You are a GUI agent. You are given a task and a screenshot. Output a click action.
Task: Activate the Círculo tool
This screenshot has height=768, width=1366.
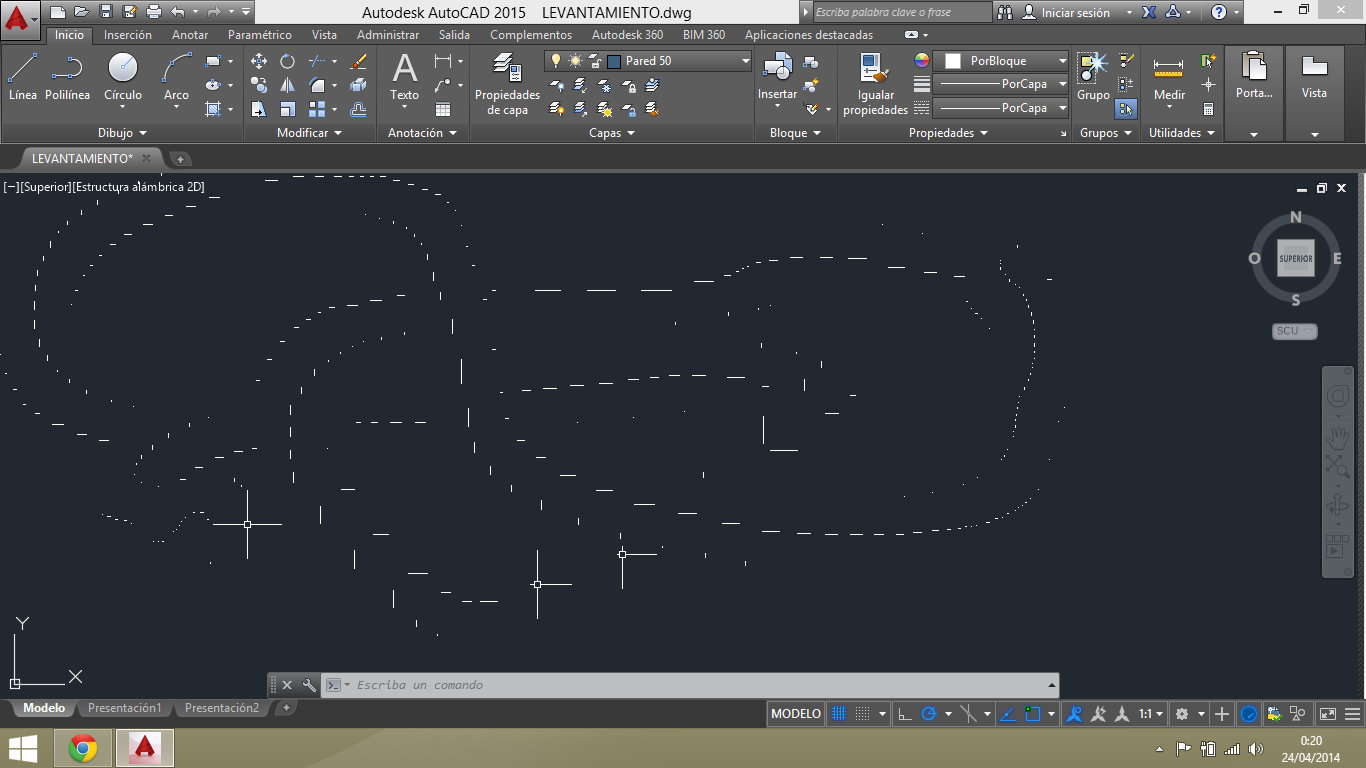[x=123, y=77]
